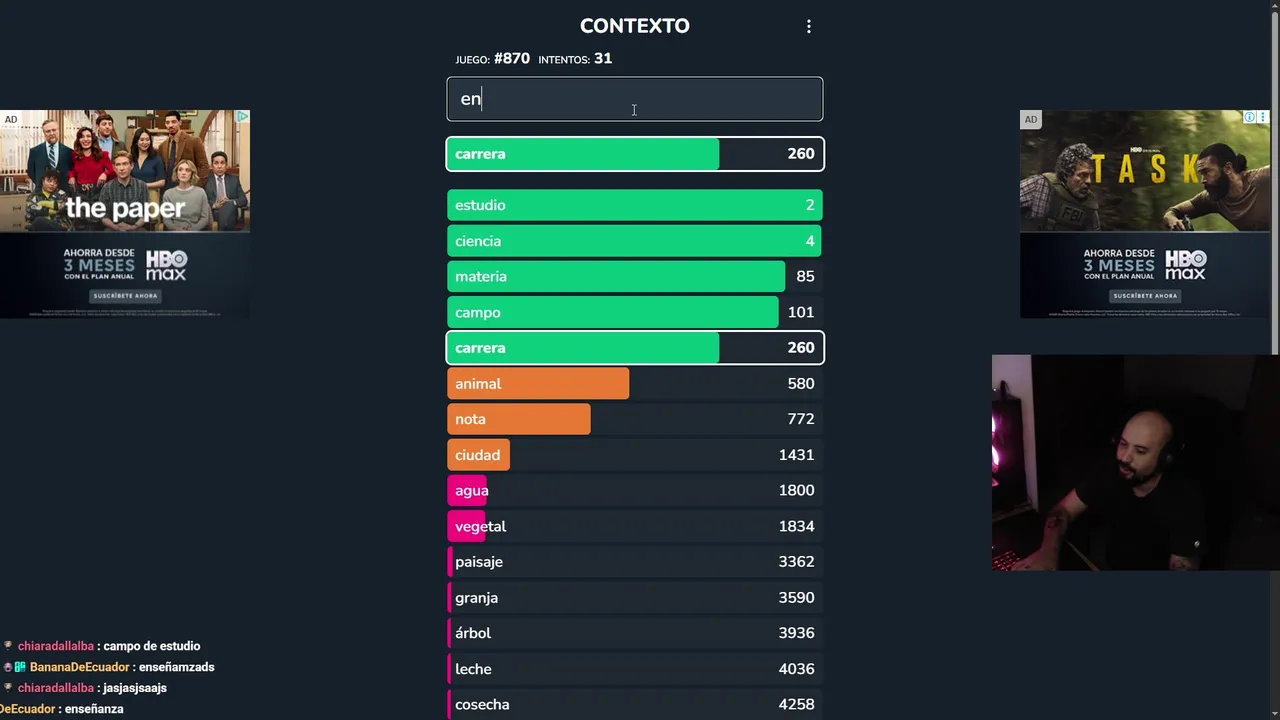Screen dimensions: 1280x720
Task: Open the three-dot menu beside the CONTEXTO title
Action: click(x=809, y=27)
